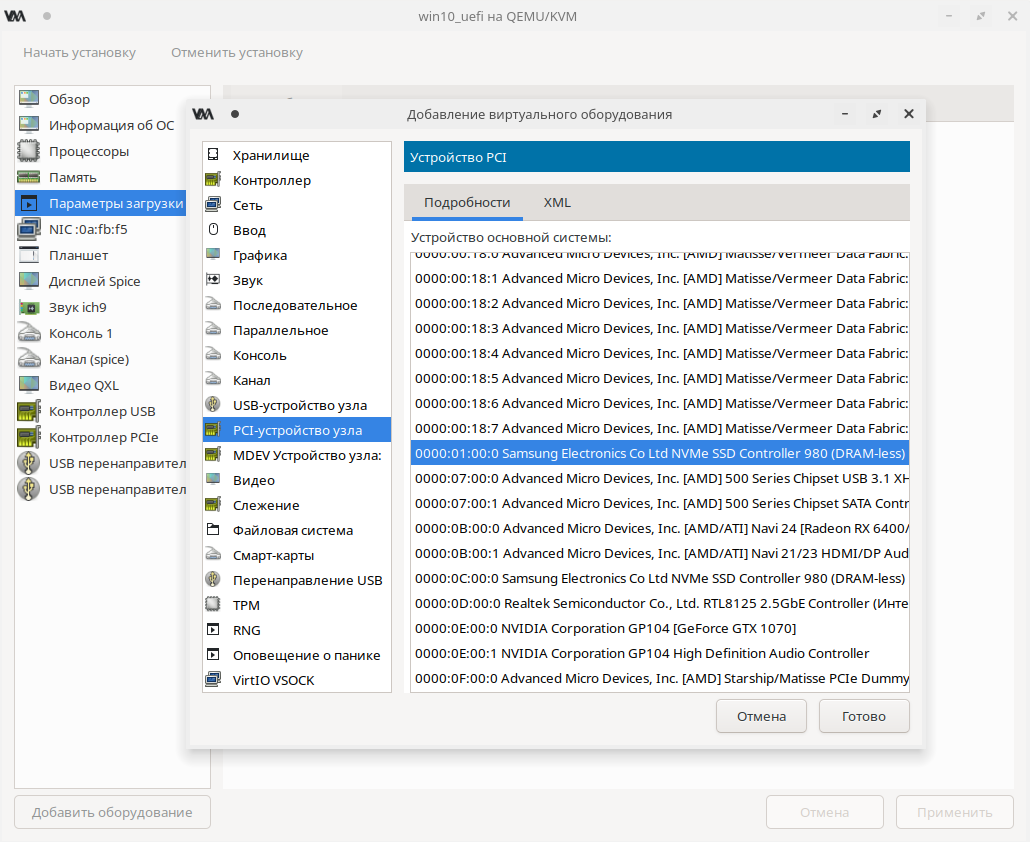
Task: Select Информация об ОС in the main sidebar
Action: coord(100,125)
